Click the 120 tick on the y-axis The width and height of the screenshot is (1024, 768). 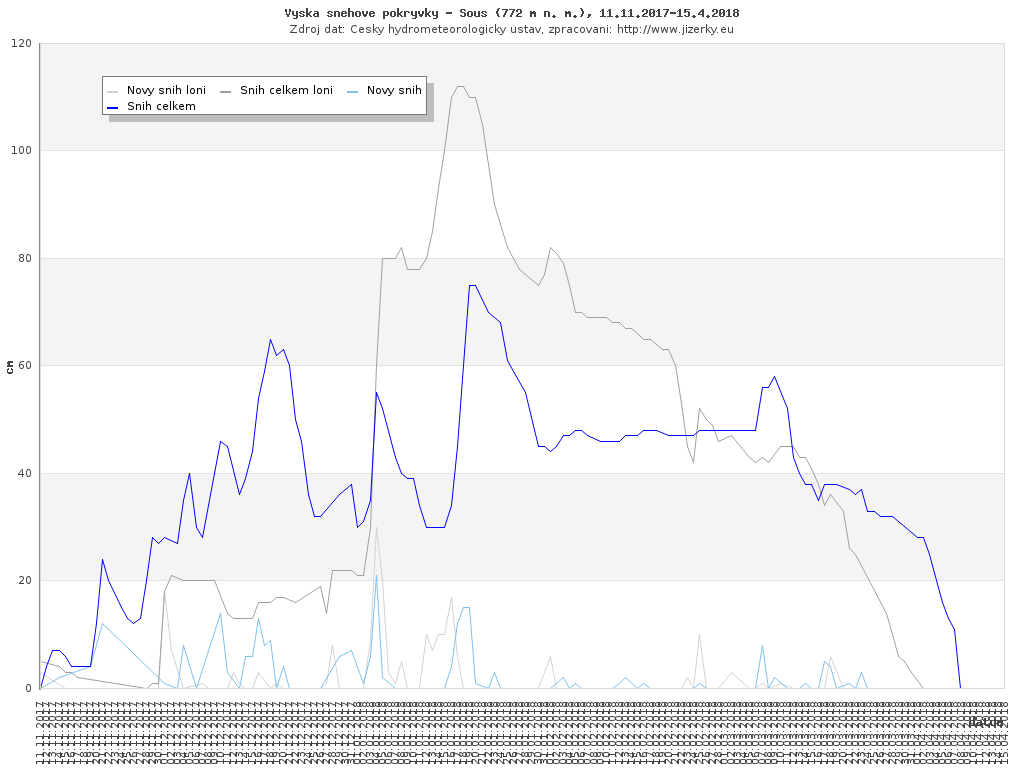[x=21, y=44]
